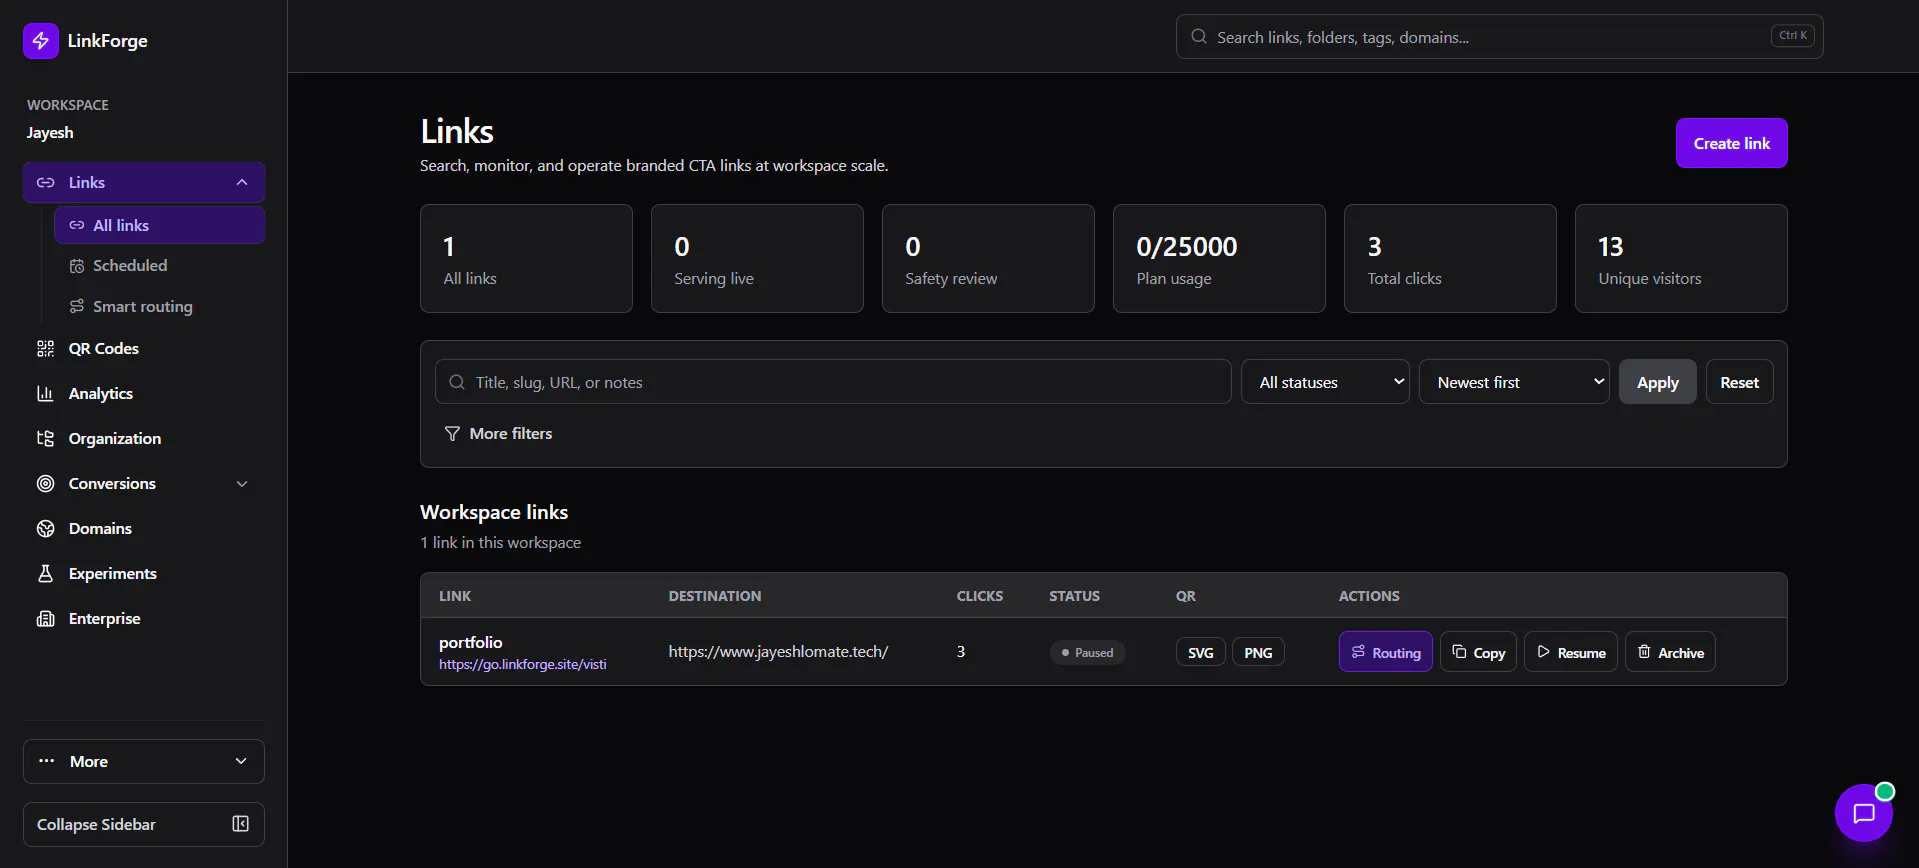Click the funnel icon beside More filters
The image size is (1919, 868).
click(452, 433)
